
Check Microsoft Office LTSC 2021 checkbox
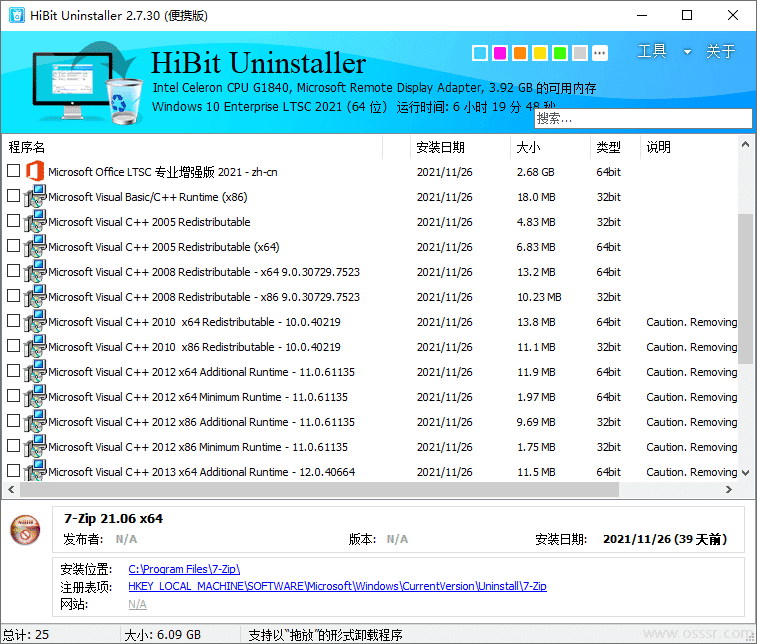tap(14, 170)
